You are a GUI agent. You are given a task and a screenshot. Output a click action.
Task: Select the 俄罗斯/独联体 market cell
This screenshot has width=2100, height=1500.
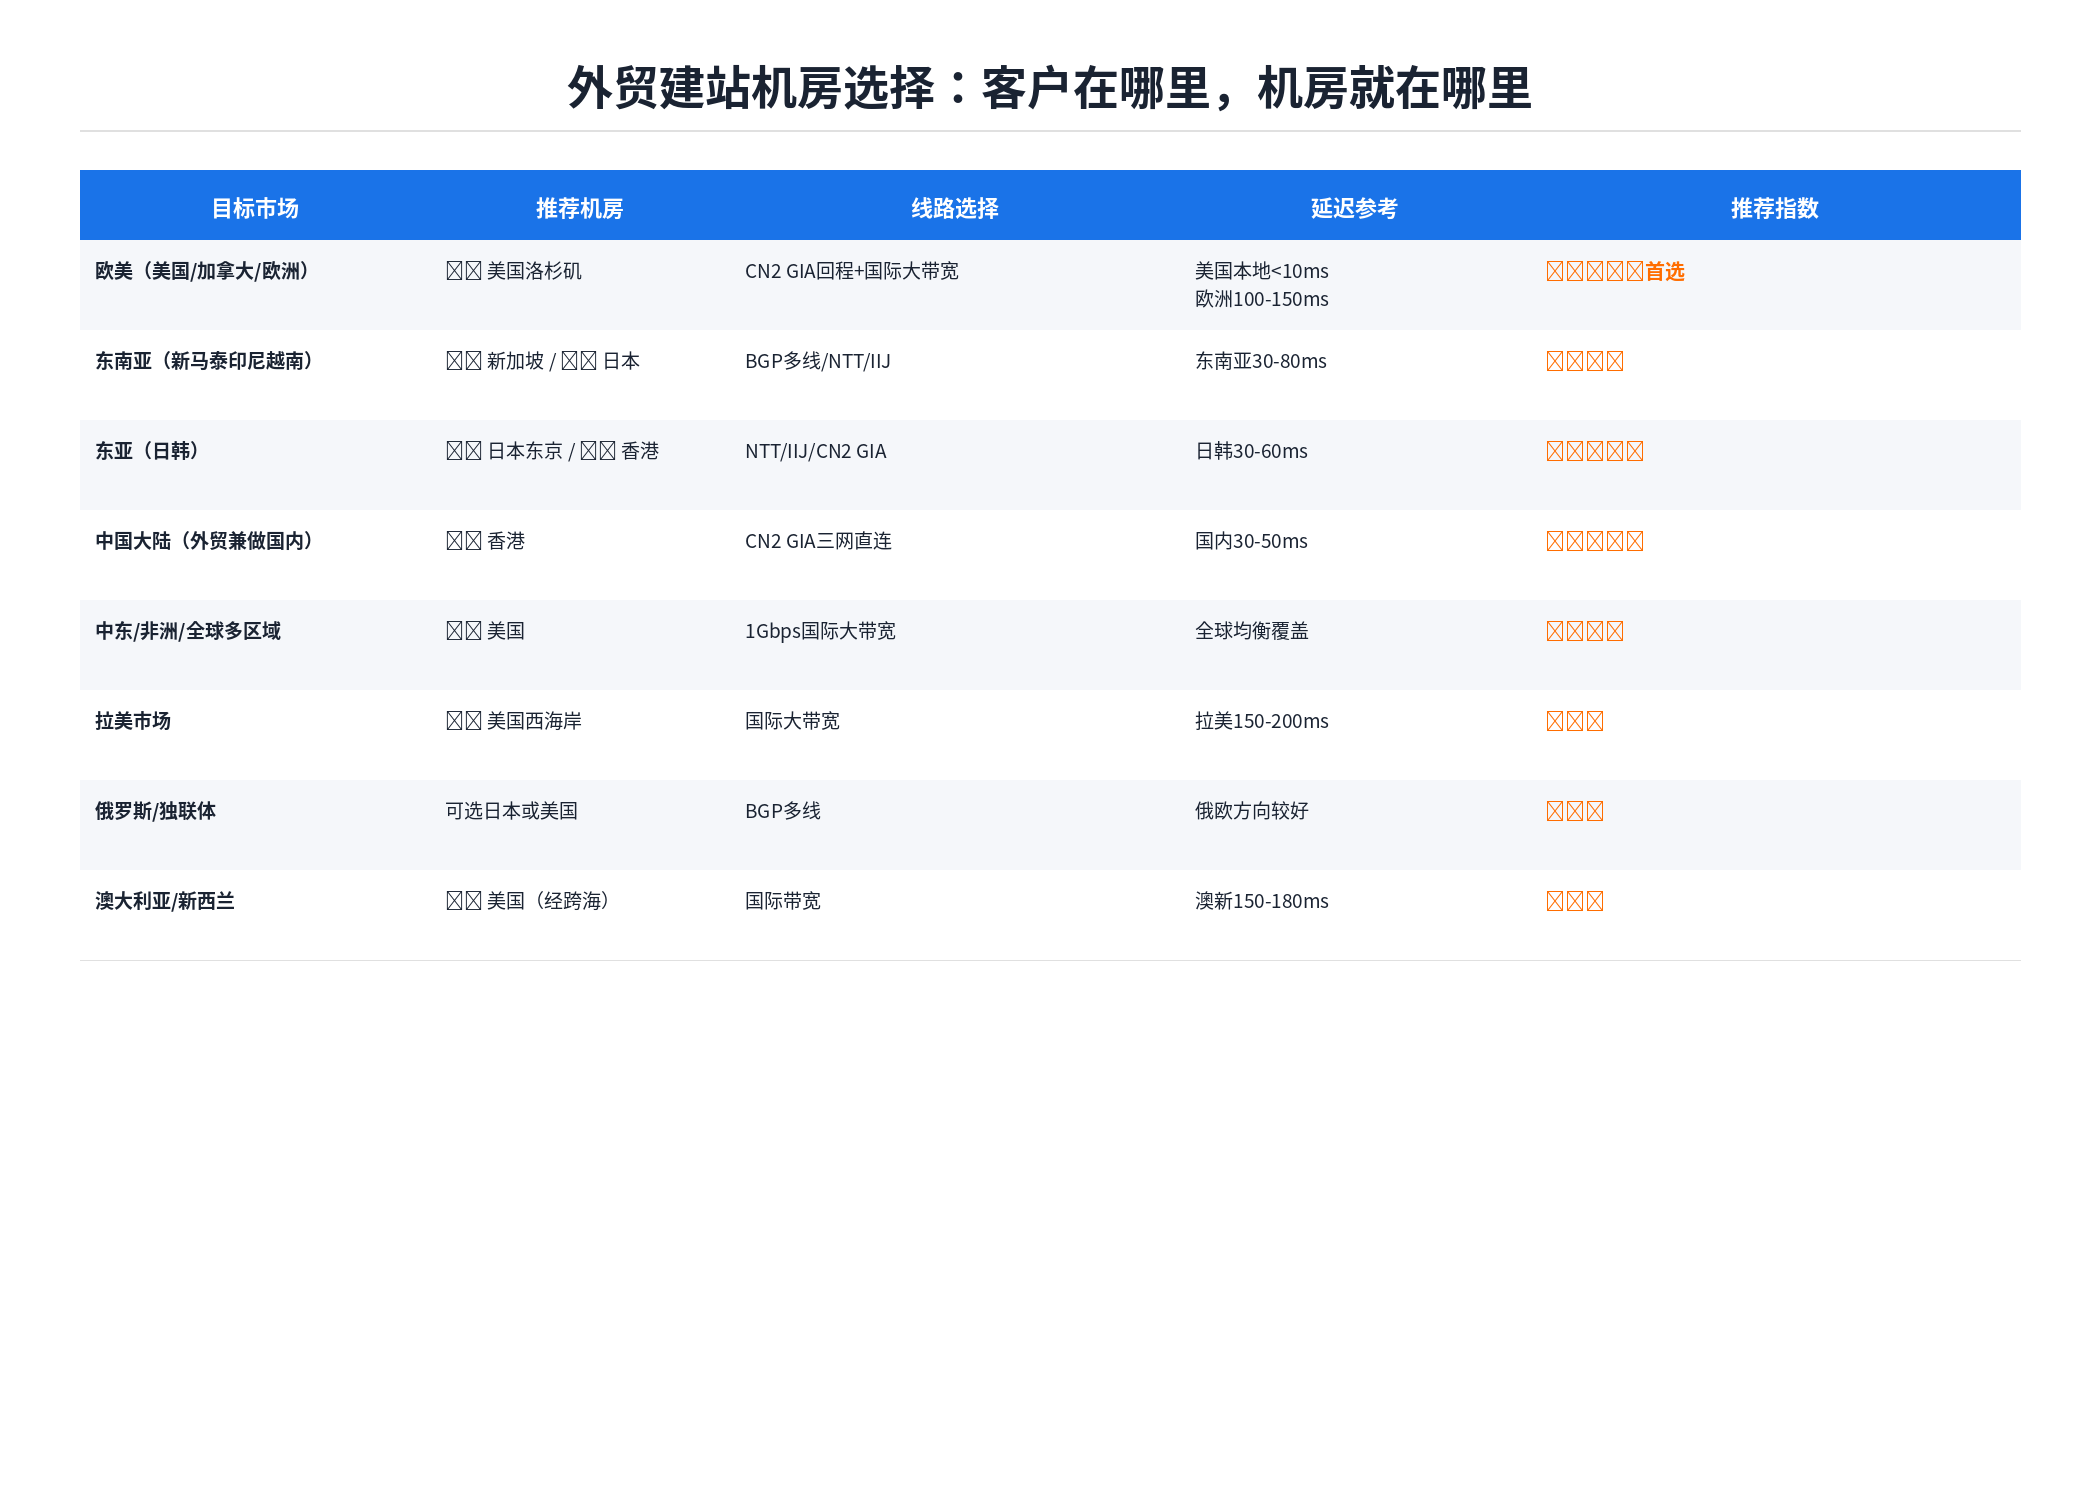pyautogui.click(x=156, y=811)
